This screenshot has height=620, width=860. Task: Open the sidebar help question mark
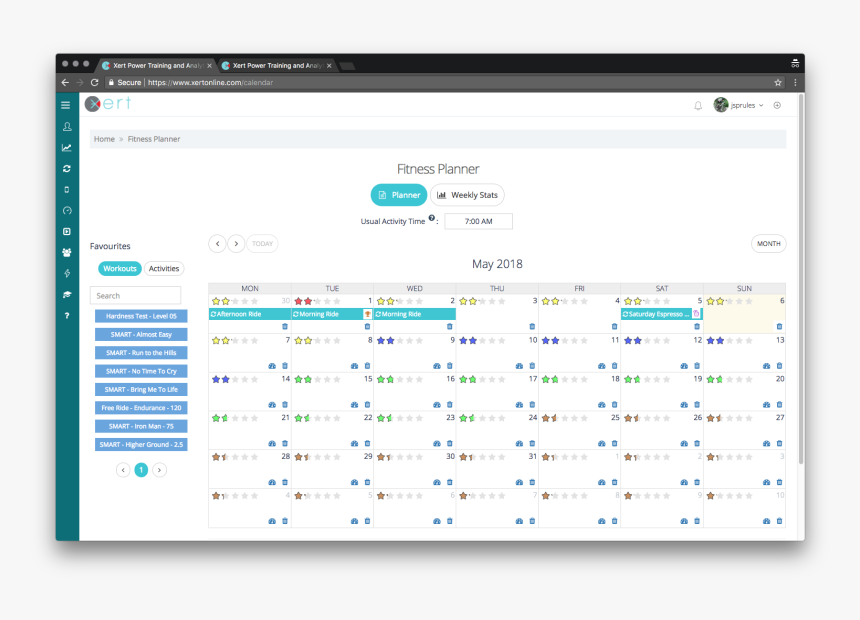click(x=66, y=315)
